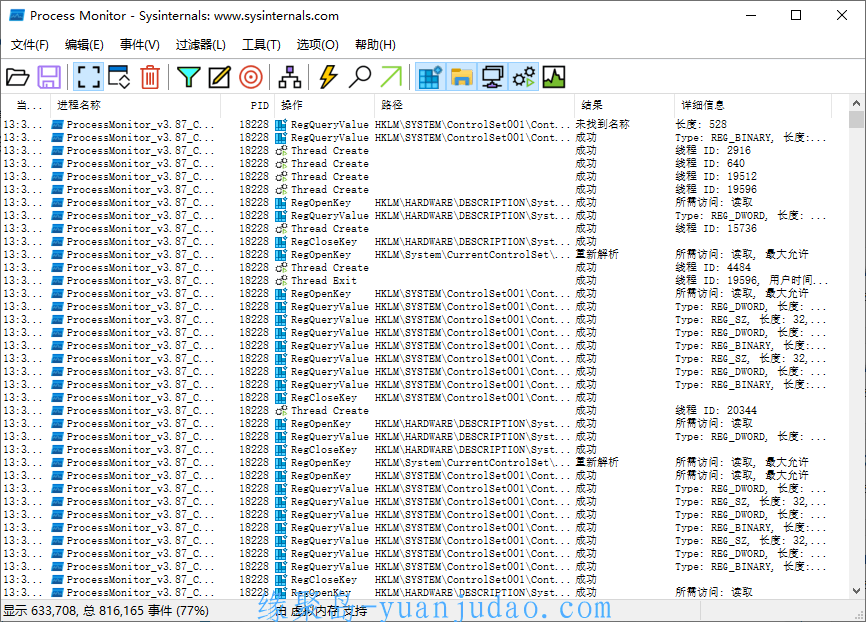Screen dimensions: 866x622
Task: Toggle Show Network Activity monitor icon
Action: pos(492,77)
